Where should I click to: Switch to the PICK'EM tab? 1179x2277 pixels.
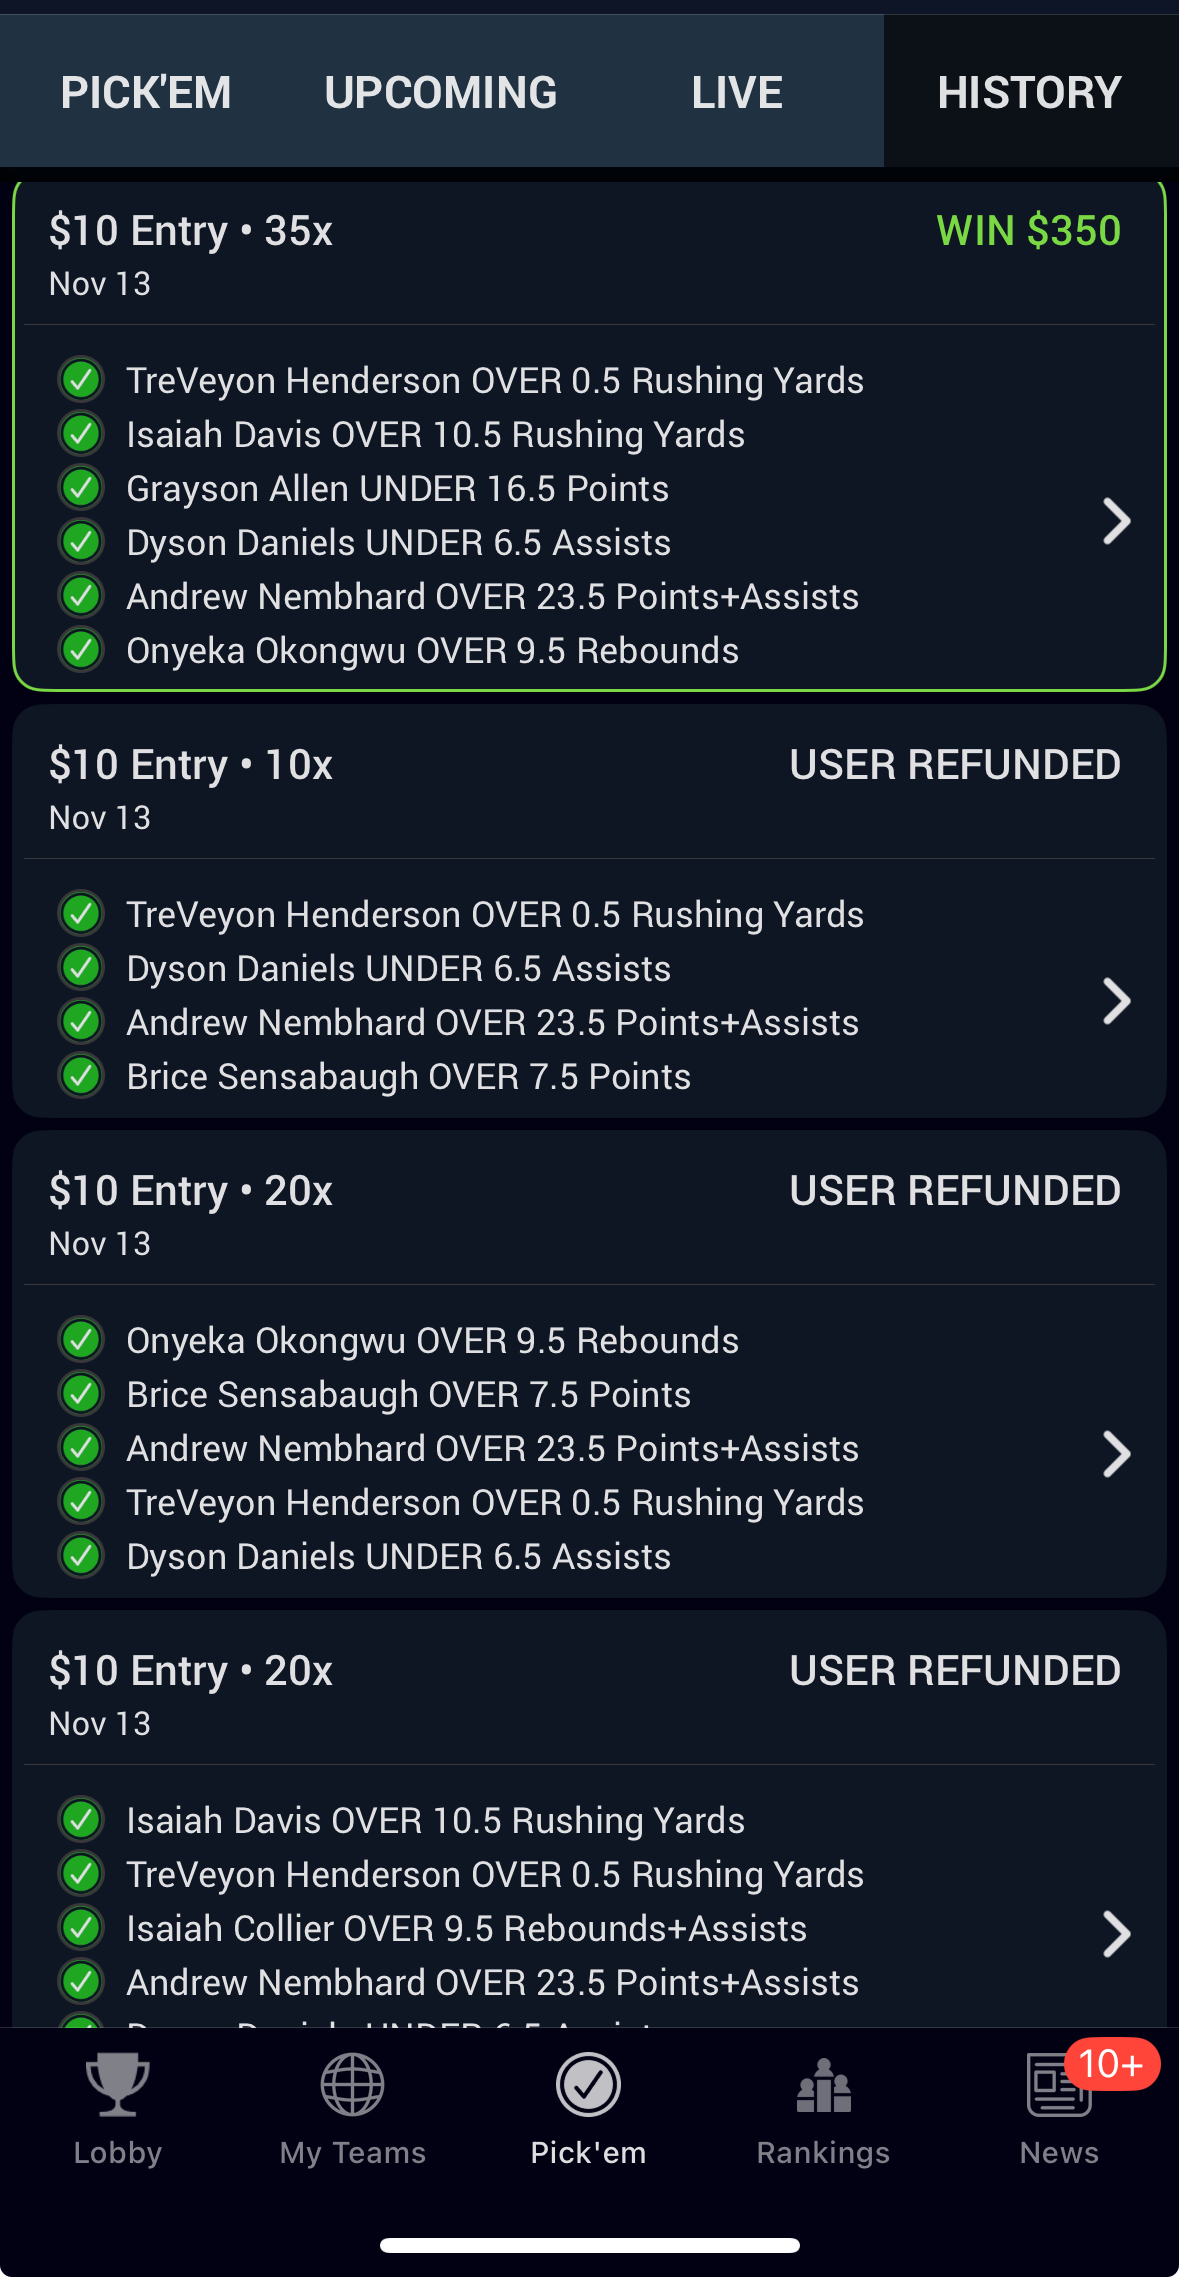[146, 92]
